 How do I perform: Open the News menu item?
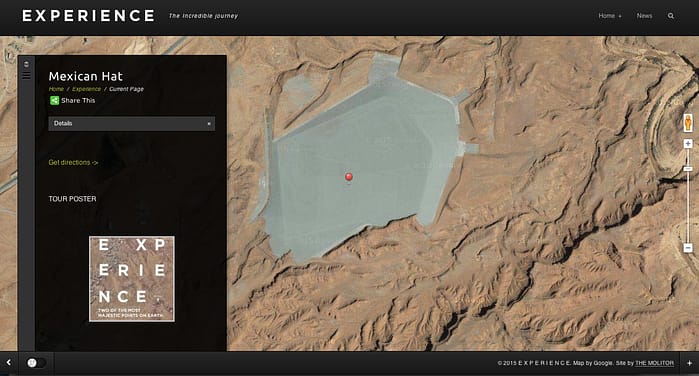coord(644,16)
